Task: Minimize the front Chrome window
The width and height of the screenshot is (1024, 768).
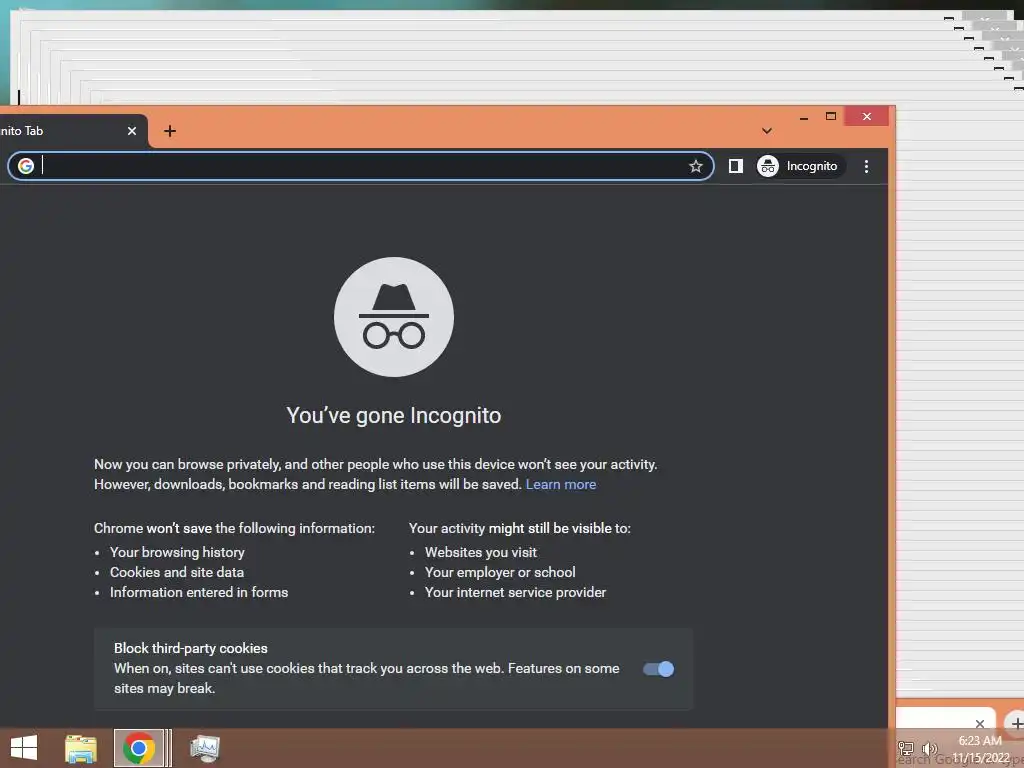Action: (x=804, y=117)
